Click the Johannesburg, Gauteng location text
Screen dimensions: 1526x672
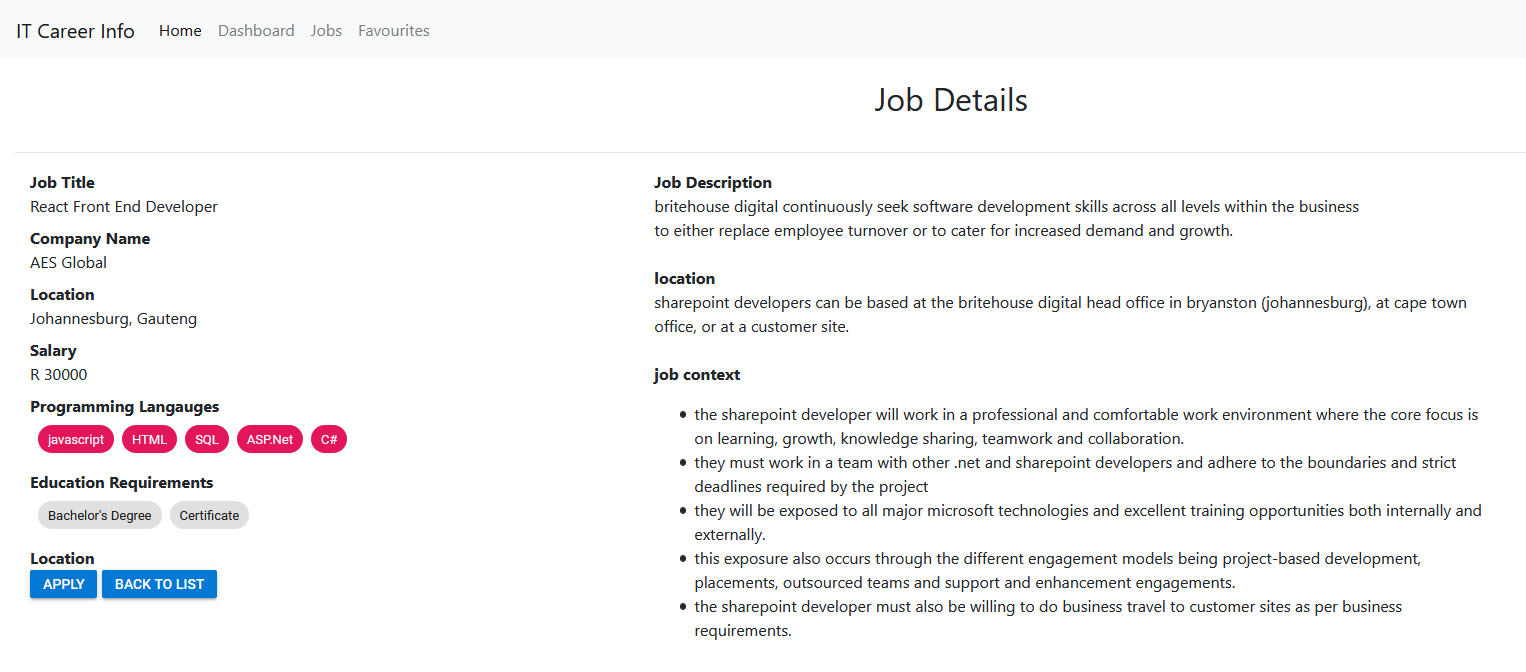click(x=113, y=318)
